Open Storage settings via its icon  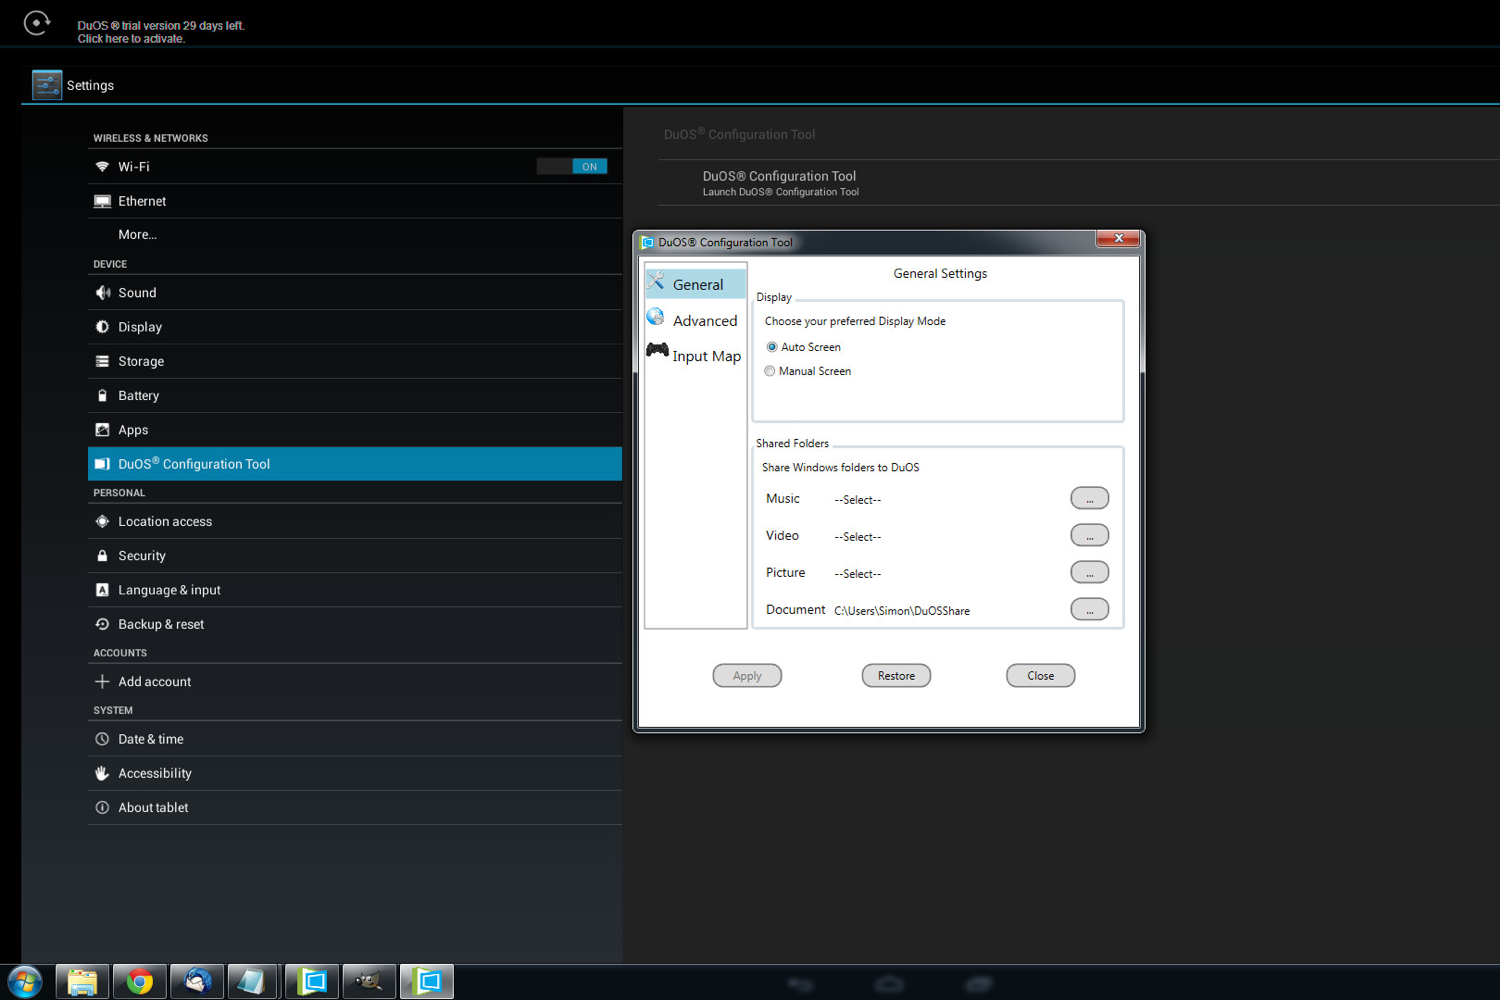[x=102, y=361]
